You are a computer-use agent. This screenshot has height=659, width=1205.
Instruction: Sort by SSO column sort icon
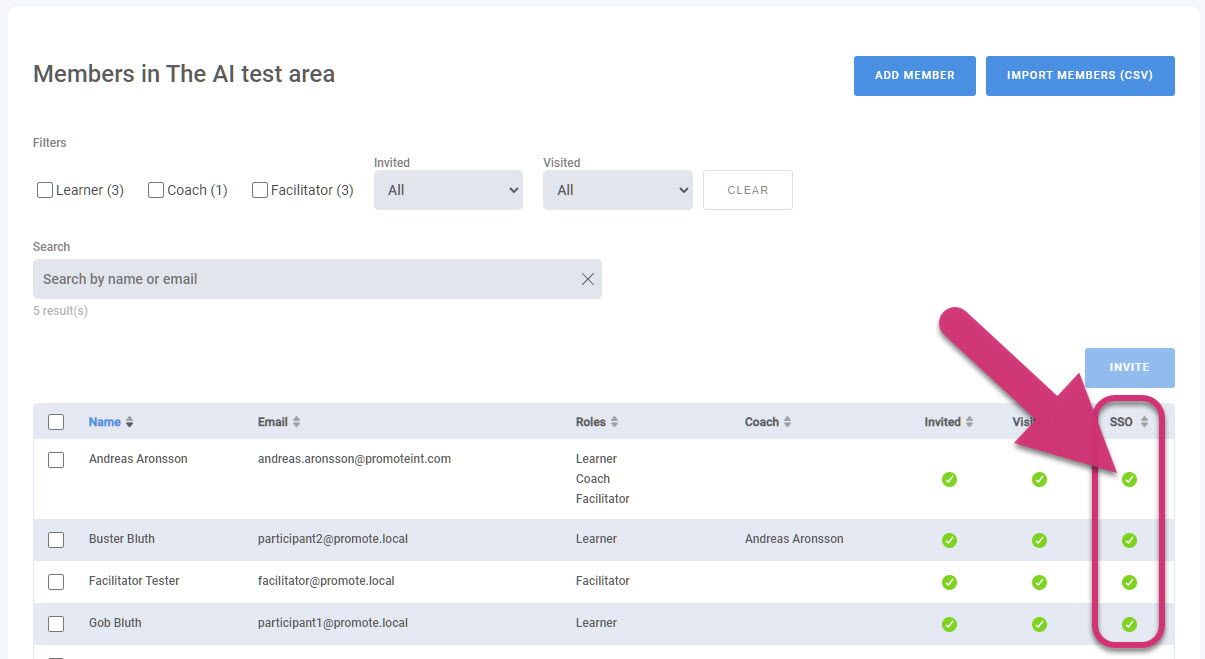[1144, 422]
